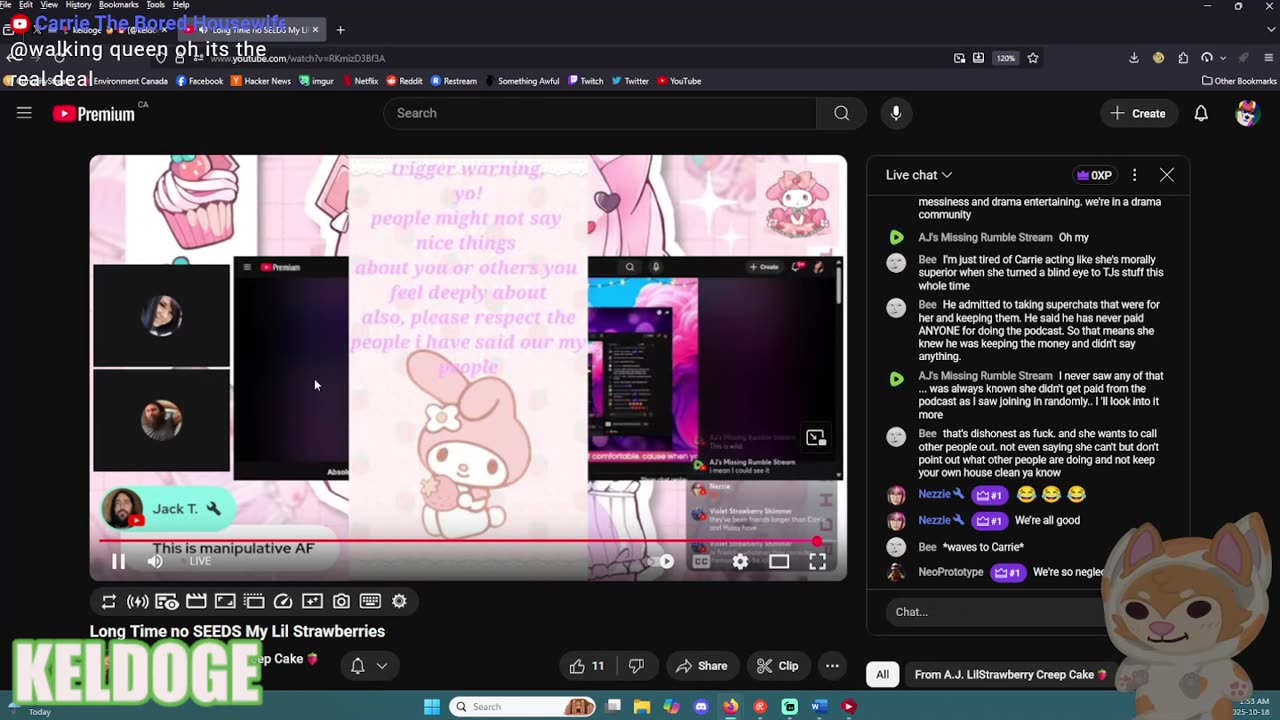Screen dimensions: 1280x720
Task: Toggle closed captions on the player
Action: (x=701, y=562)
